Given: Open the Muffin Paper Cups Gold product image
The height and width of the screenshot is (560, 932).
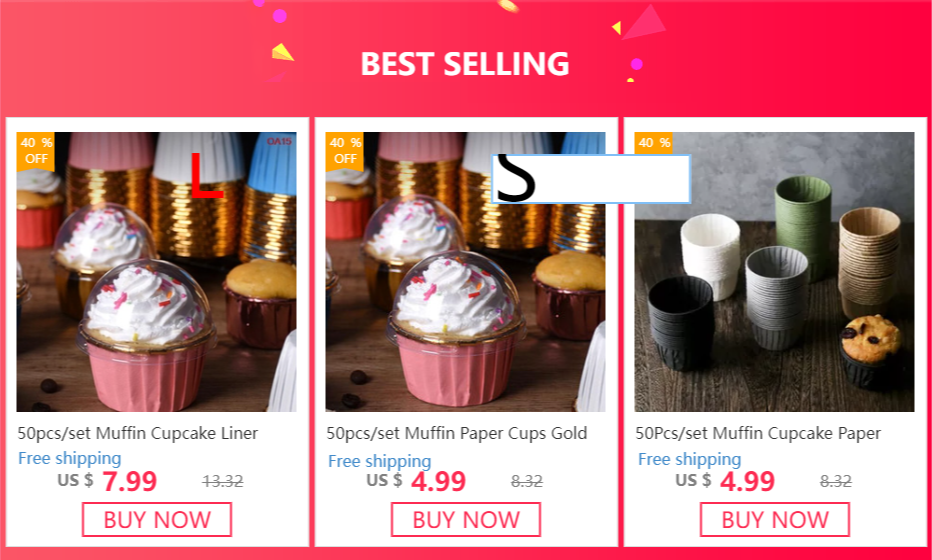Looking at the screenshot, I should 465,272.
